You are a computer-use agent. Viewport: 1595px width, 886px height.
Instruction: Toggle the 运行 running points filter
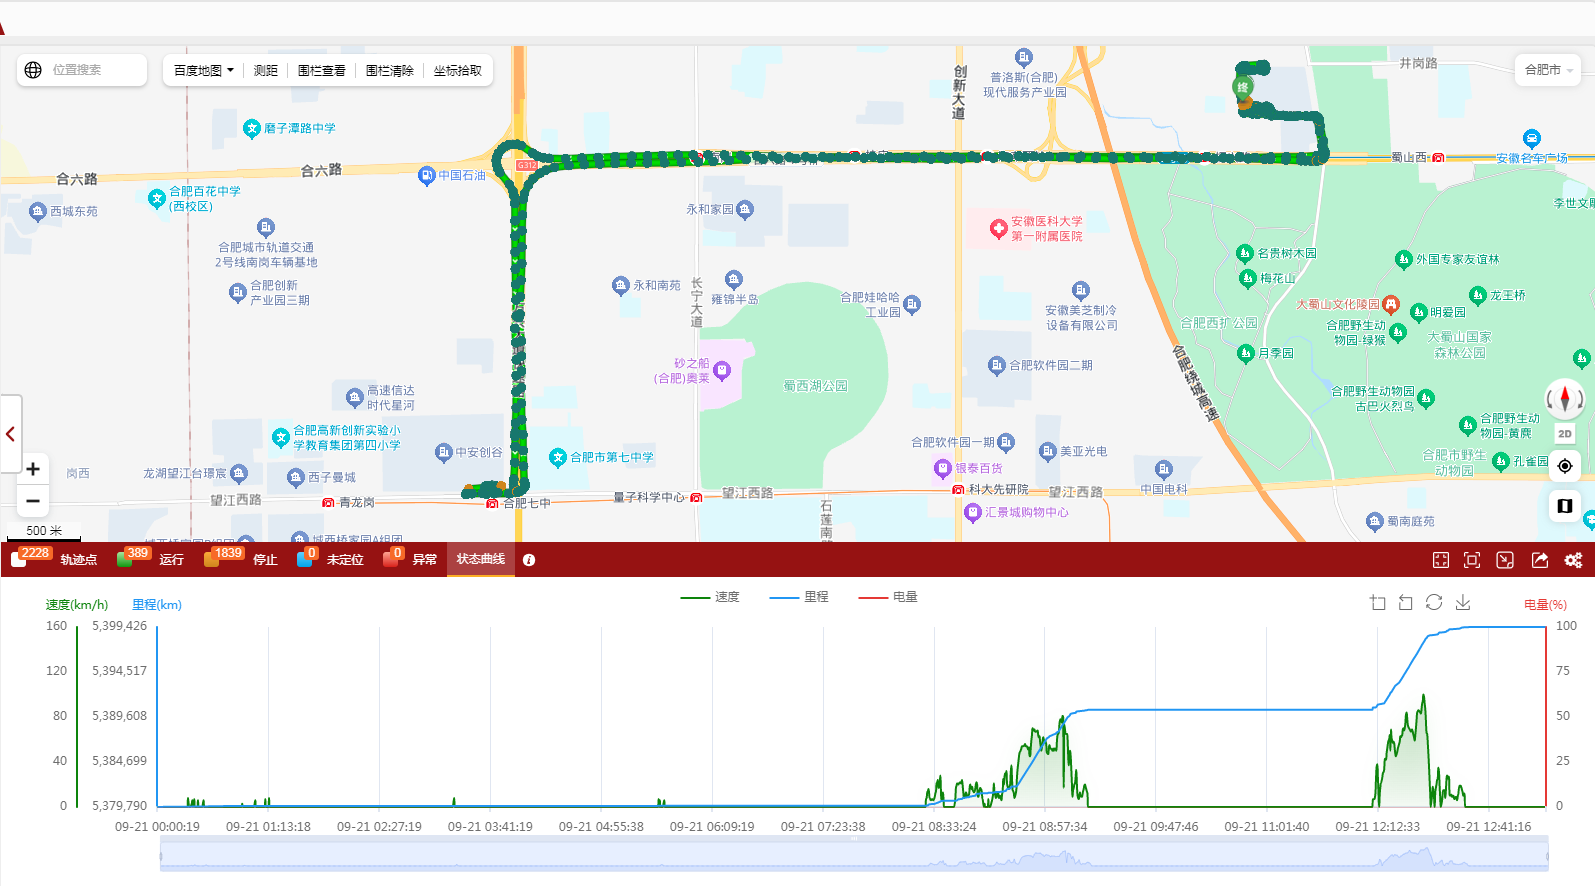tap(151, 560)
